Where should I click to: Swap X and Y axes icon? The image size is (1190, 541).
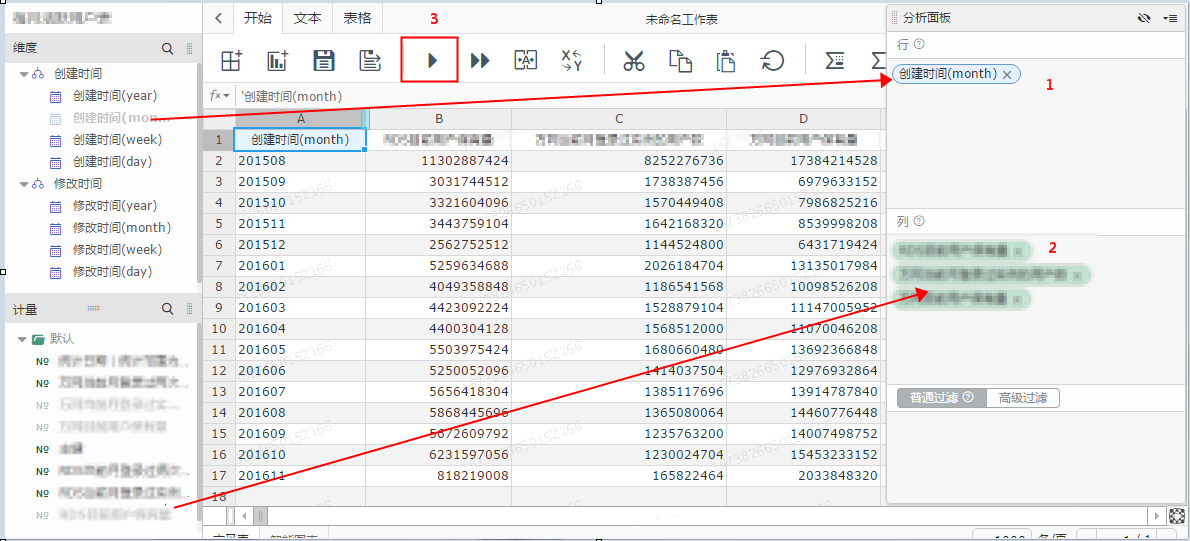pyautogui.click(x=571, y=61)
